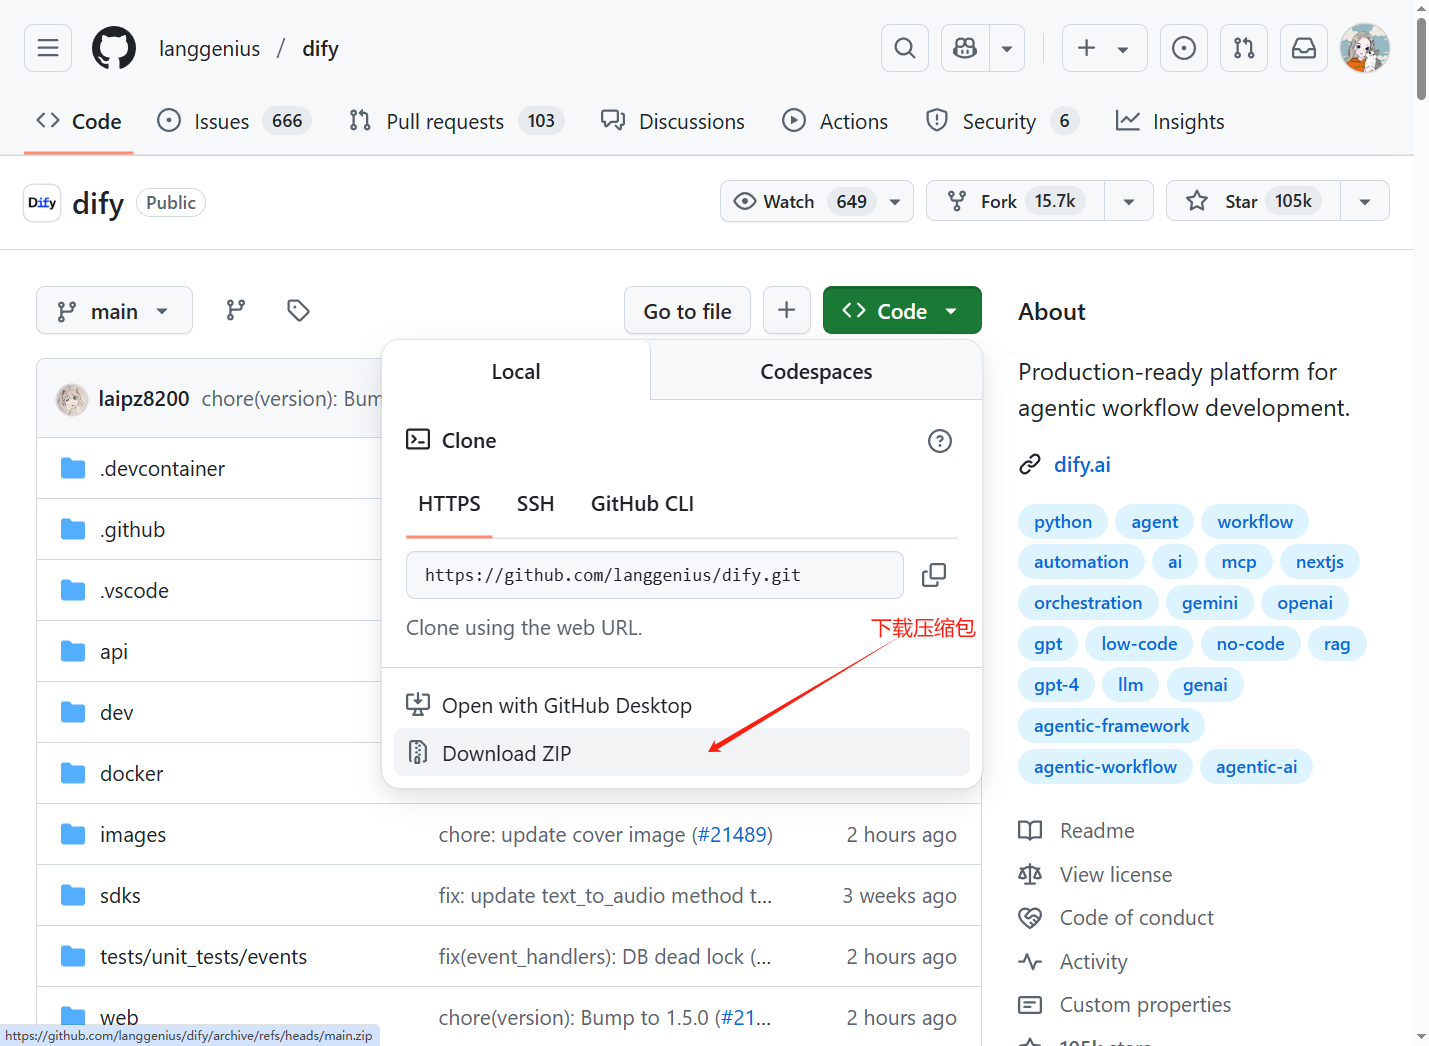This screenshot has height=1046, width=1429.
Task: Open the .devcontainer folder
Action: tap(162, 469)
